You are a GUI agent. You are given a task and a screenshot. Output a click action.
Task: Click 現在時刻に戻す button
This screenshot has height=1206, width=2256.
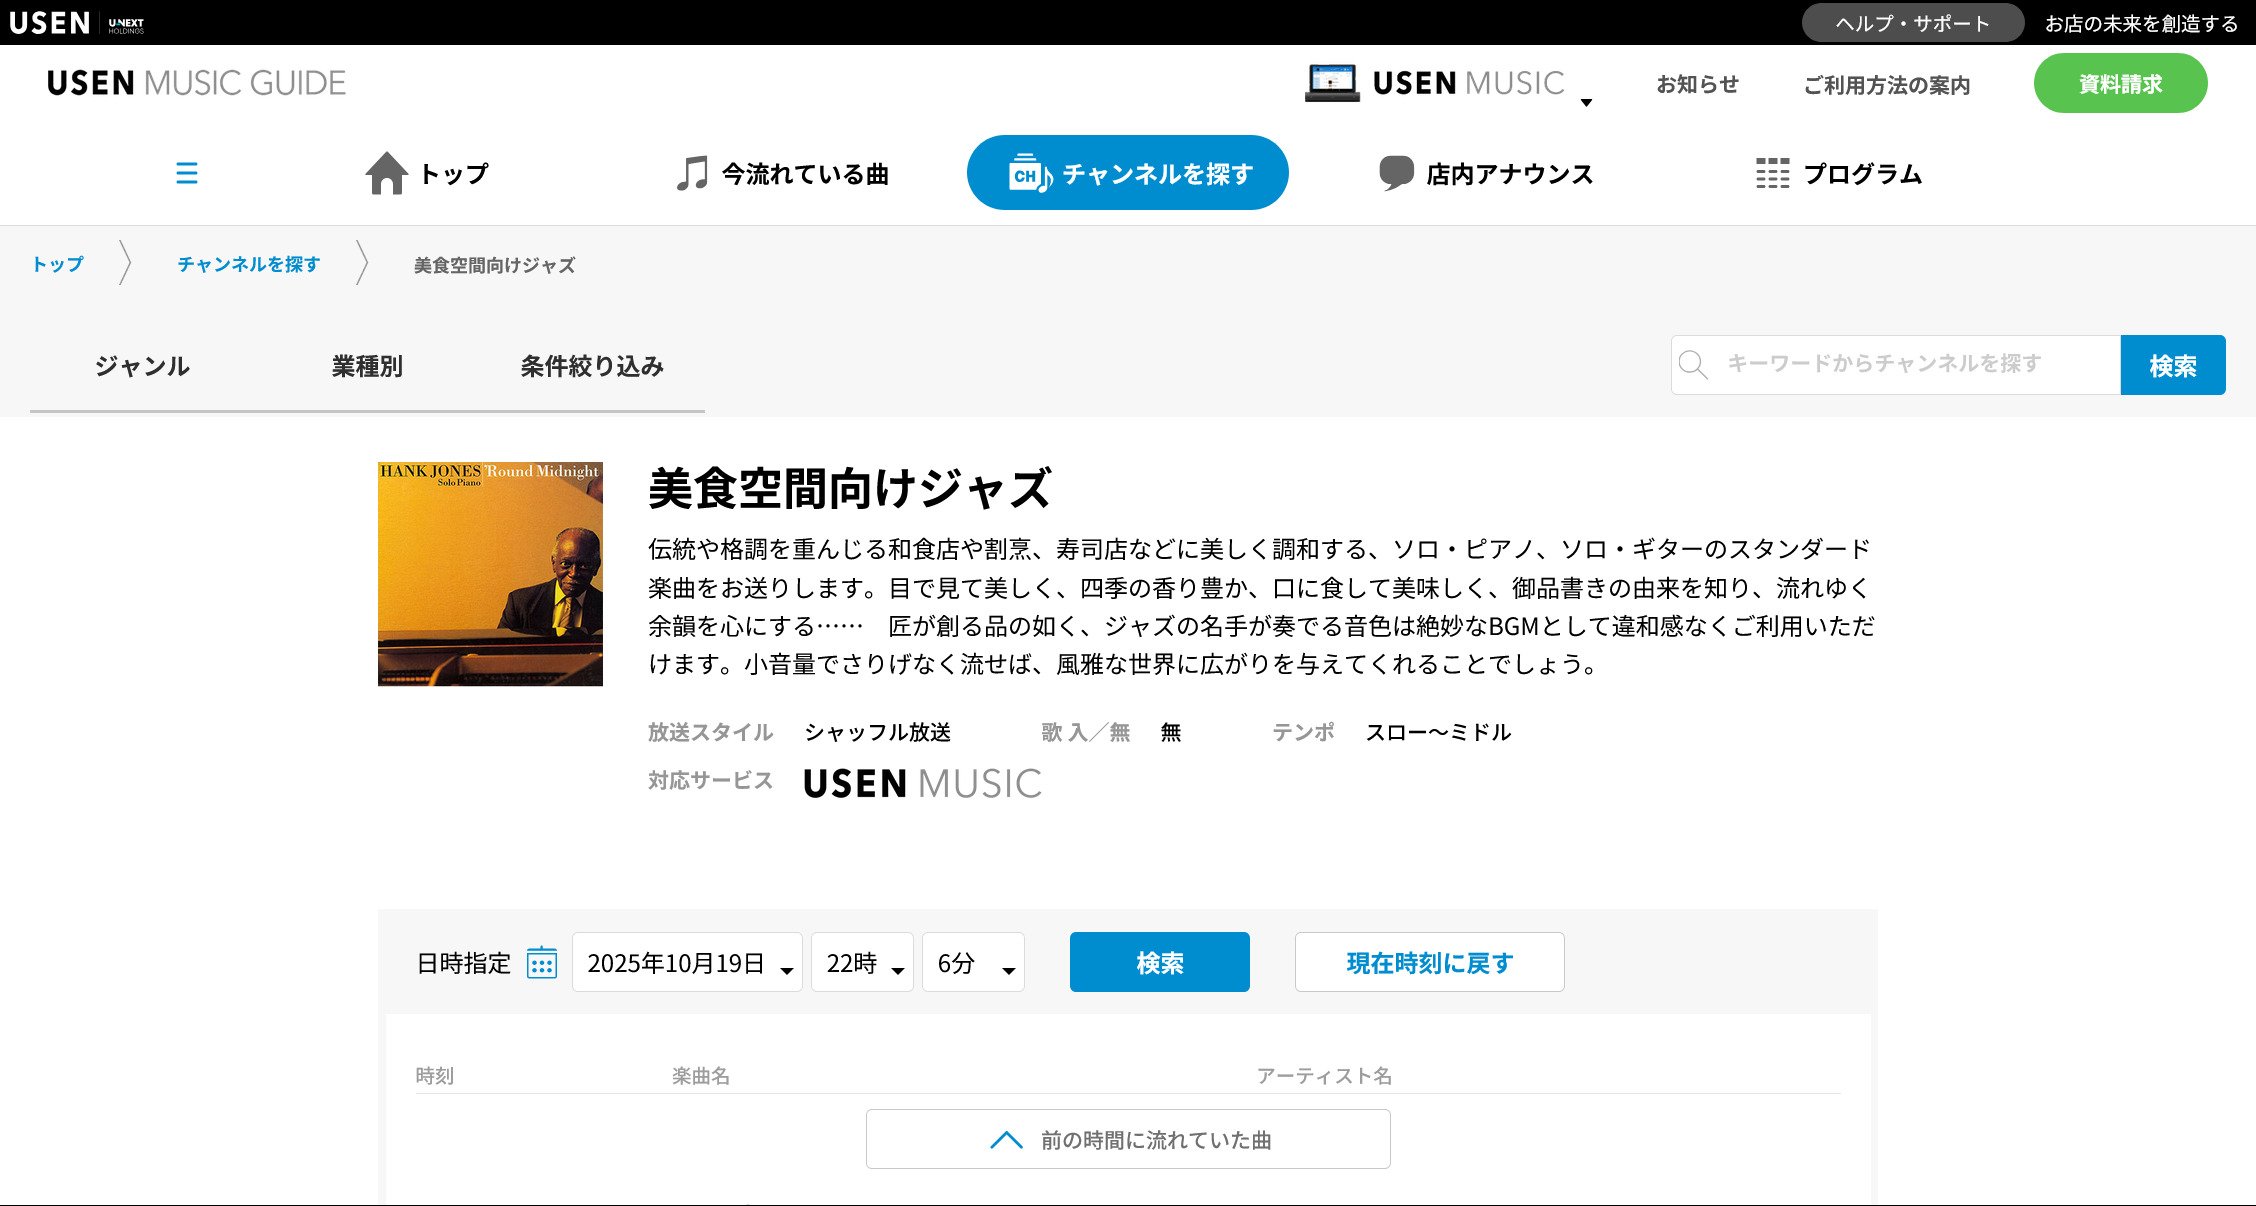[1429, 962]
